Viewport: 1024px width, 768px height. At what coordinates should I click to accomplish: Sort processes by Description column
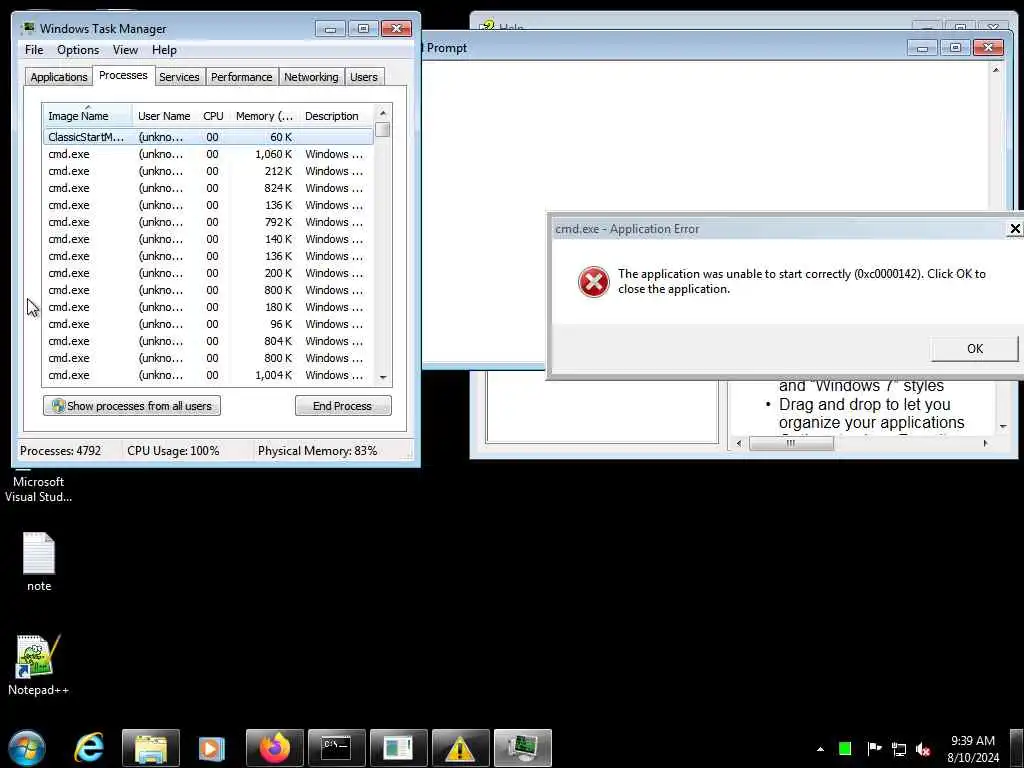(336, 116)
